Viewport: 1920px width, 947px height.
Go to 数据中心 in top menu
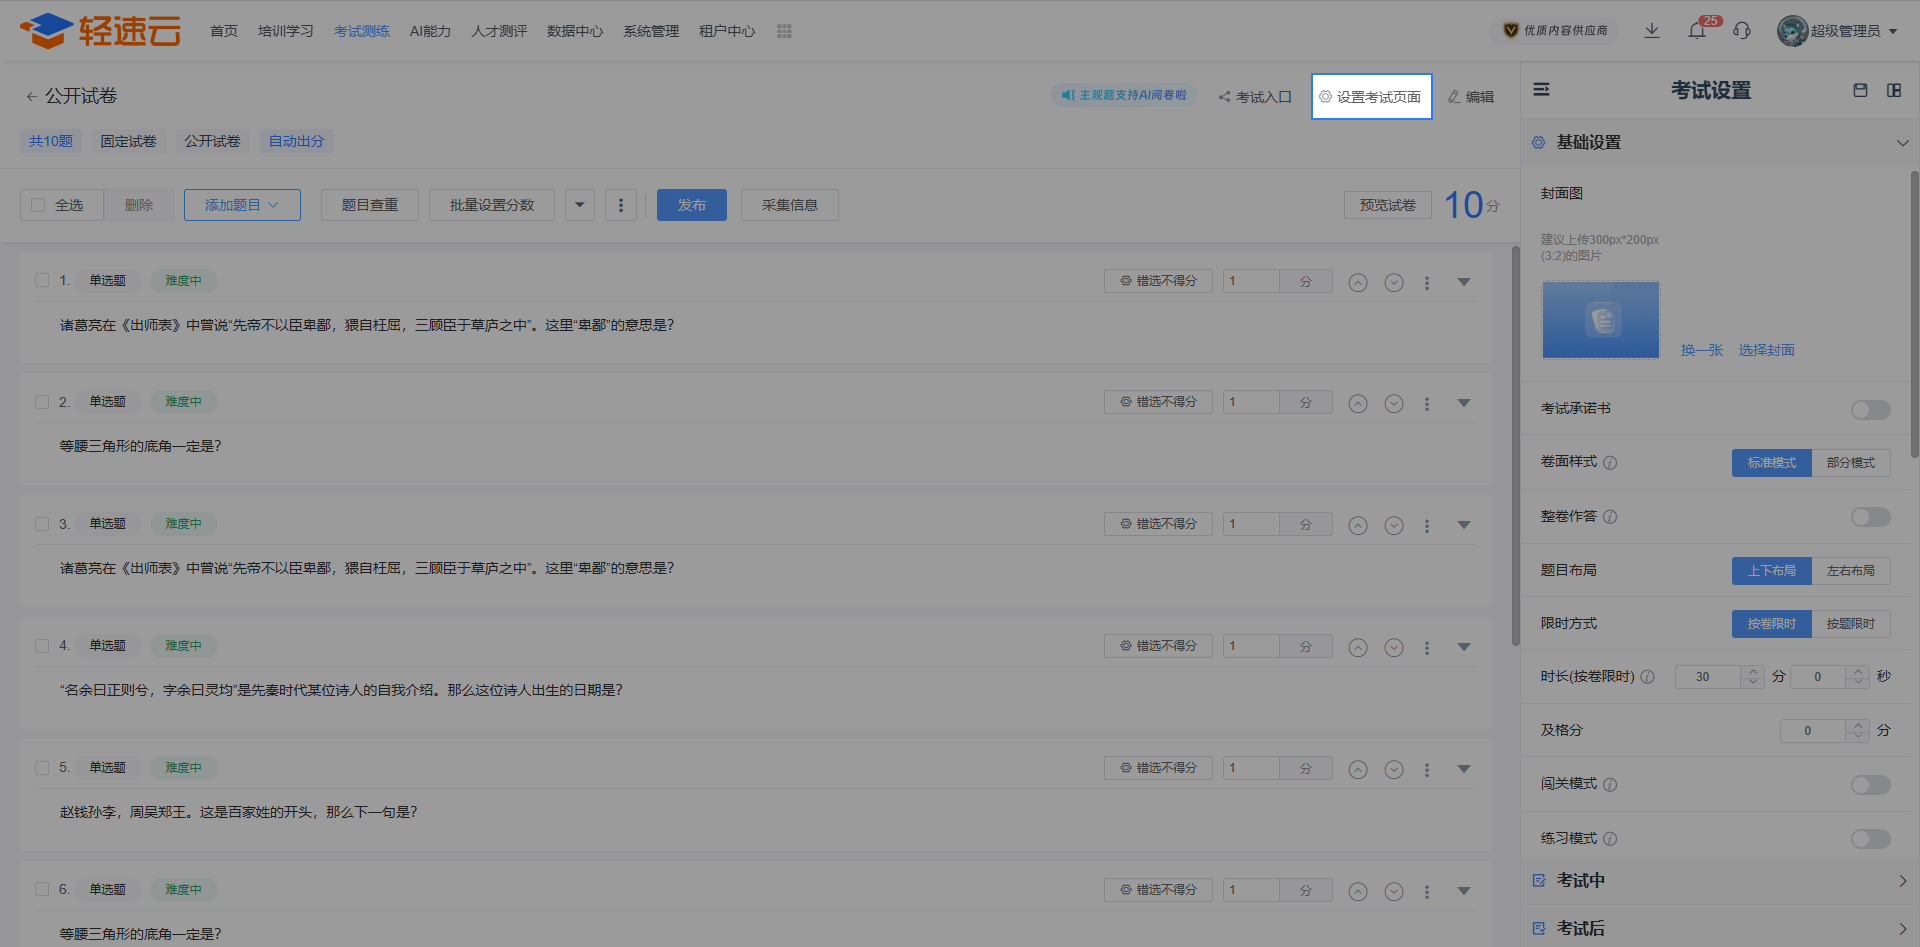click(x=575, y=31)
